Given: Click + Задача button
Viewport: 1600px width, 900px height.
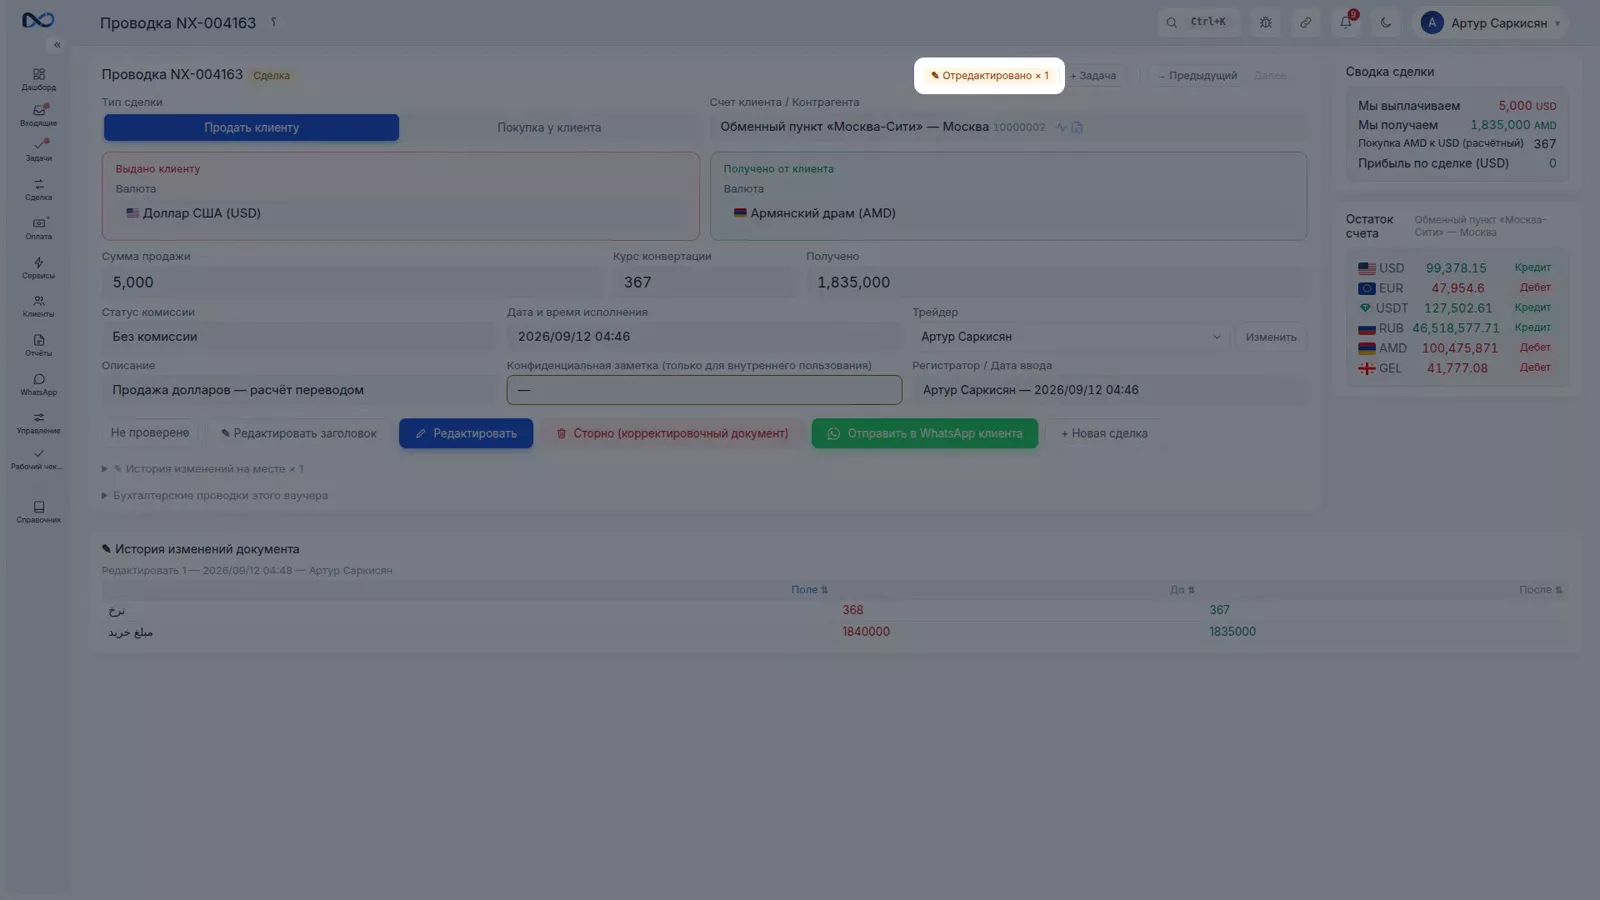Looking at the screenshot, I should (1093, 75).
